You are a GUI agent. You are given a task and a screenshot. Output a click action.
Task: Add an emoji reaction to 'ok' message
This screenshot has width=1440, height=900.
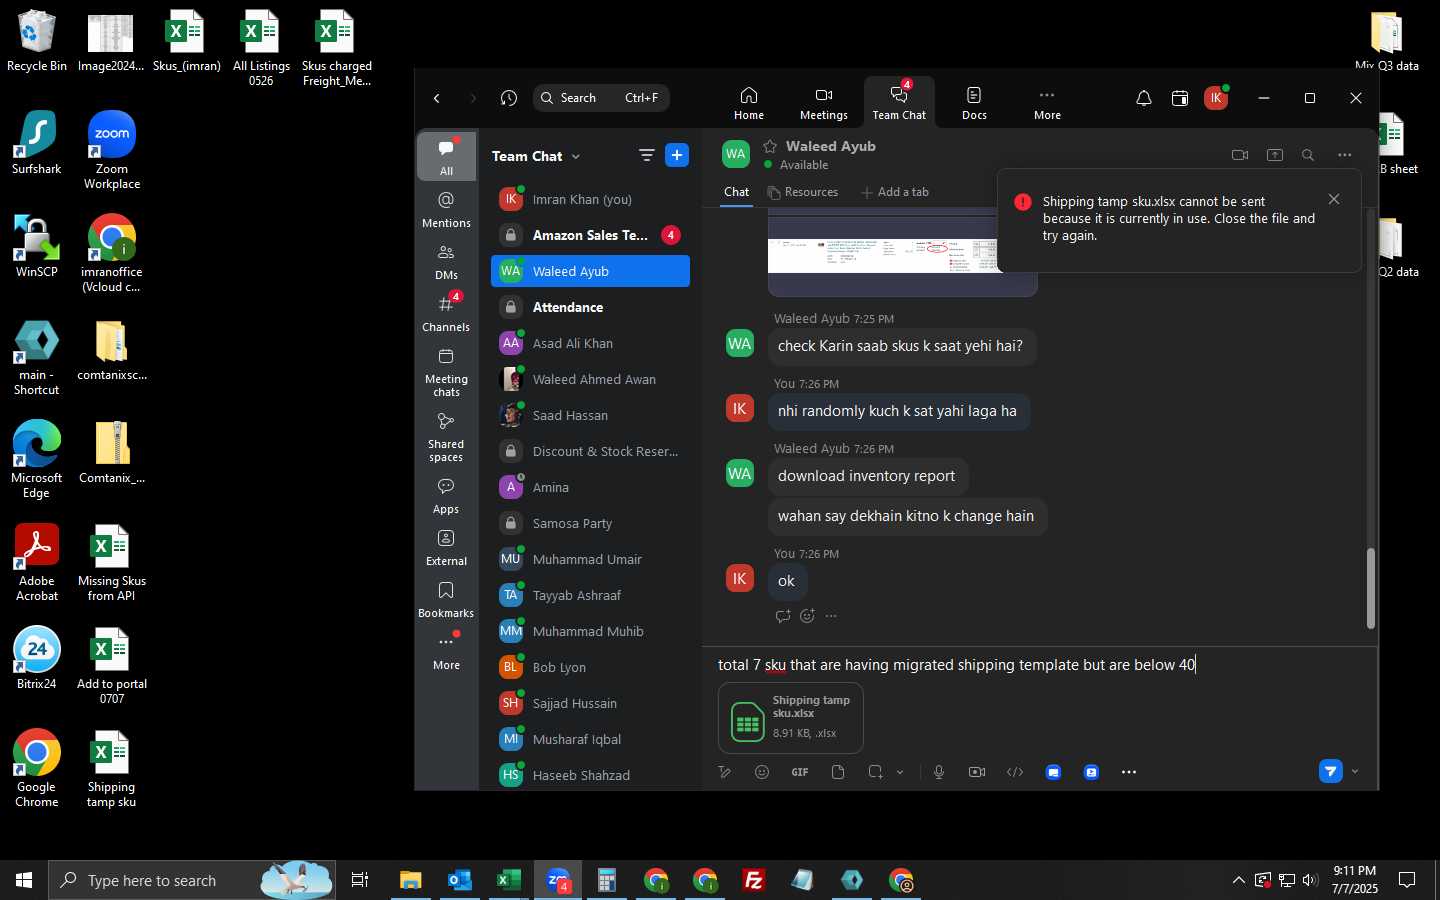807,616
